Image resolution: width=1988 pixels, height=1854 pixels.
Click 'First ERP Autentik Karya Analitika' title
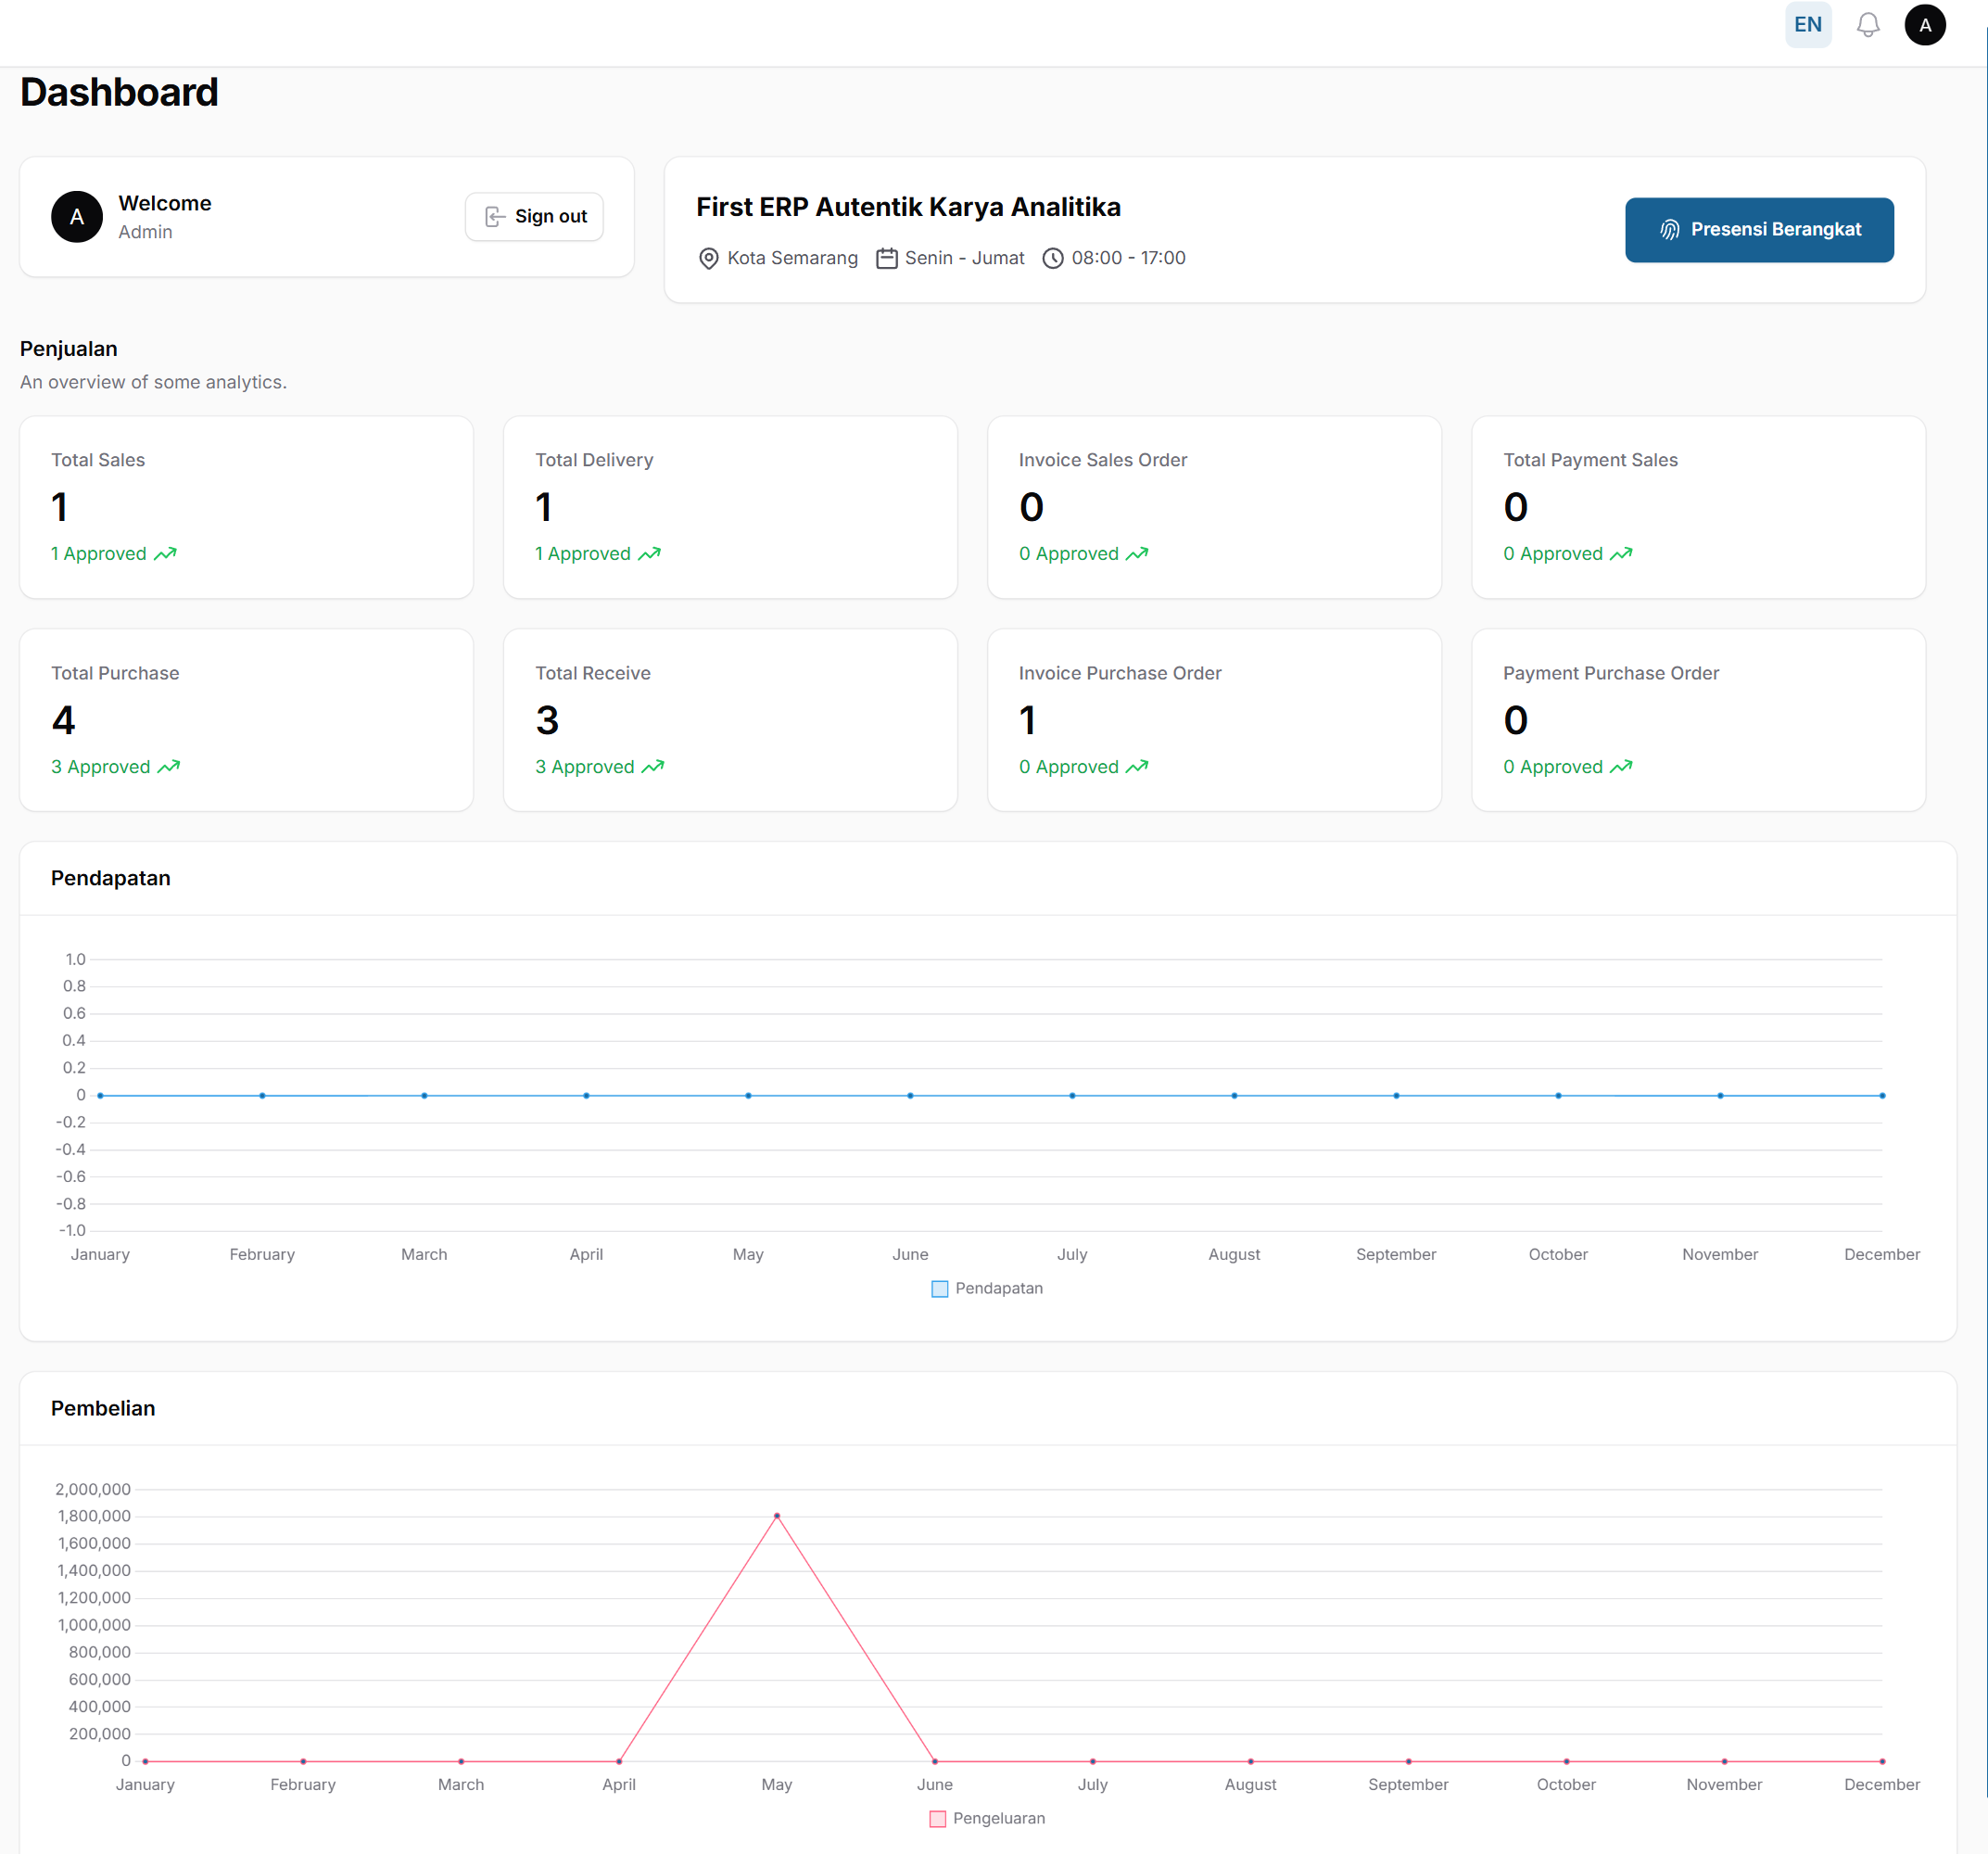[908, 207]
